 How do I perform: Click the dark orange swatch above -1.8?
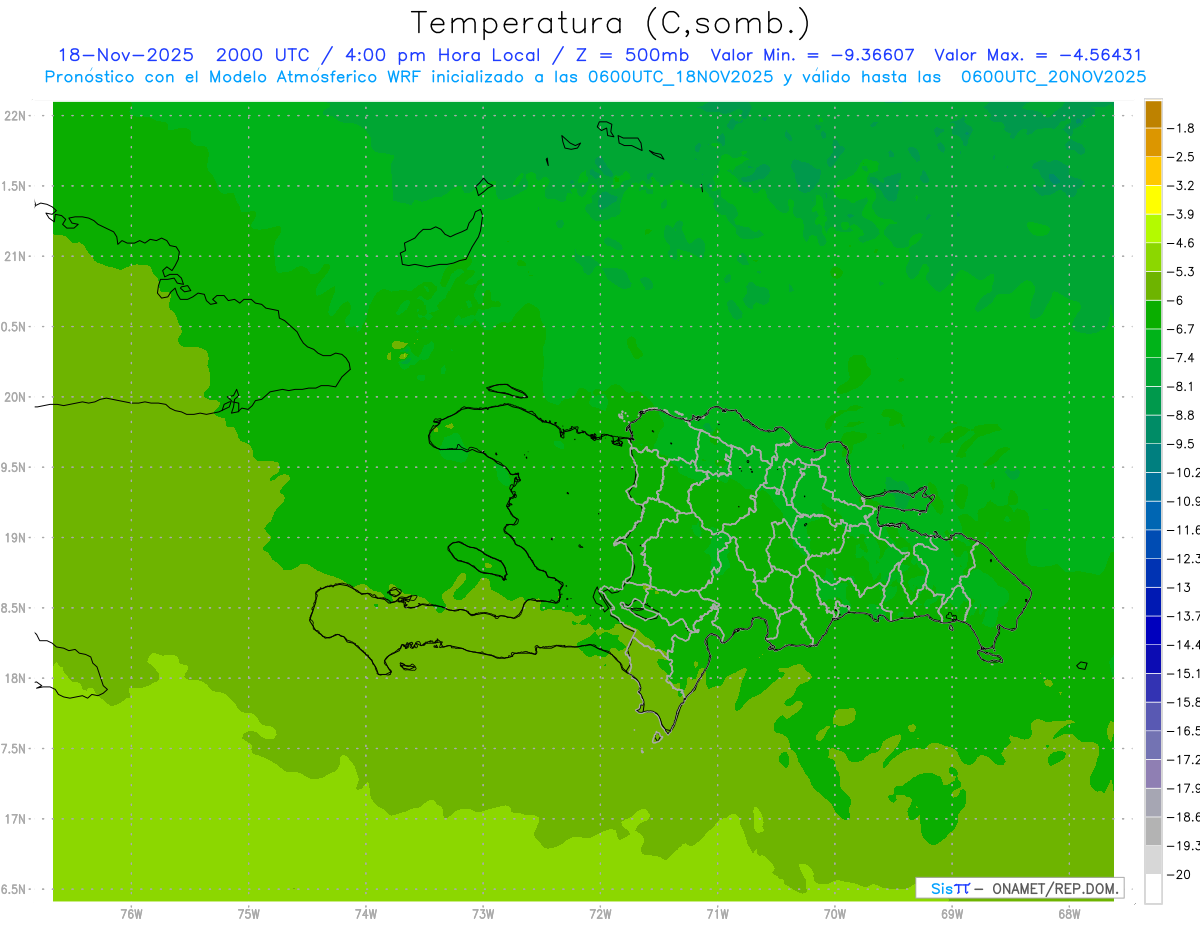1153,114
